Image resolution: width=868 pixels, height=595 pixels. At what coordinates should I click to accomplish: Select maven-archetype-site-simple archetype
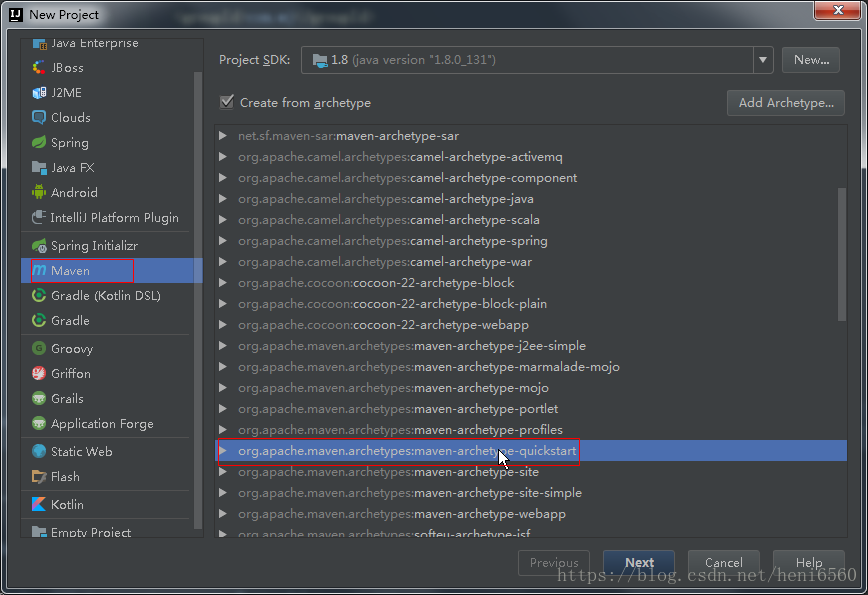531,493
